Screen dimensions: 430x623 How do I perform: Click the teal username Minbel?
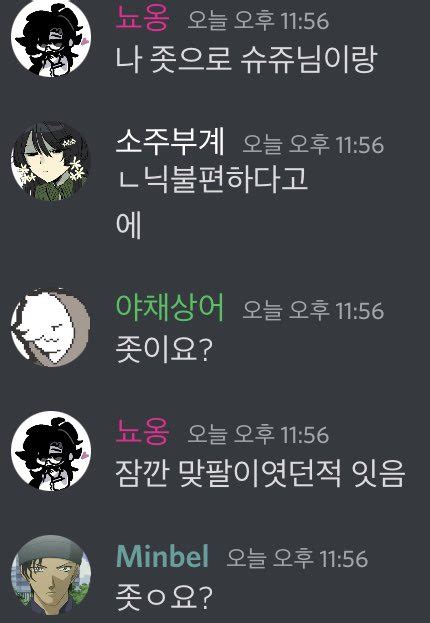163,556
